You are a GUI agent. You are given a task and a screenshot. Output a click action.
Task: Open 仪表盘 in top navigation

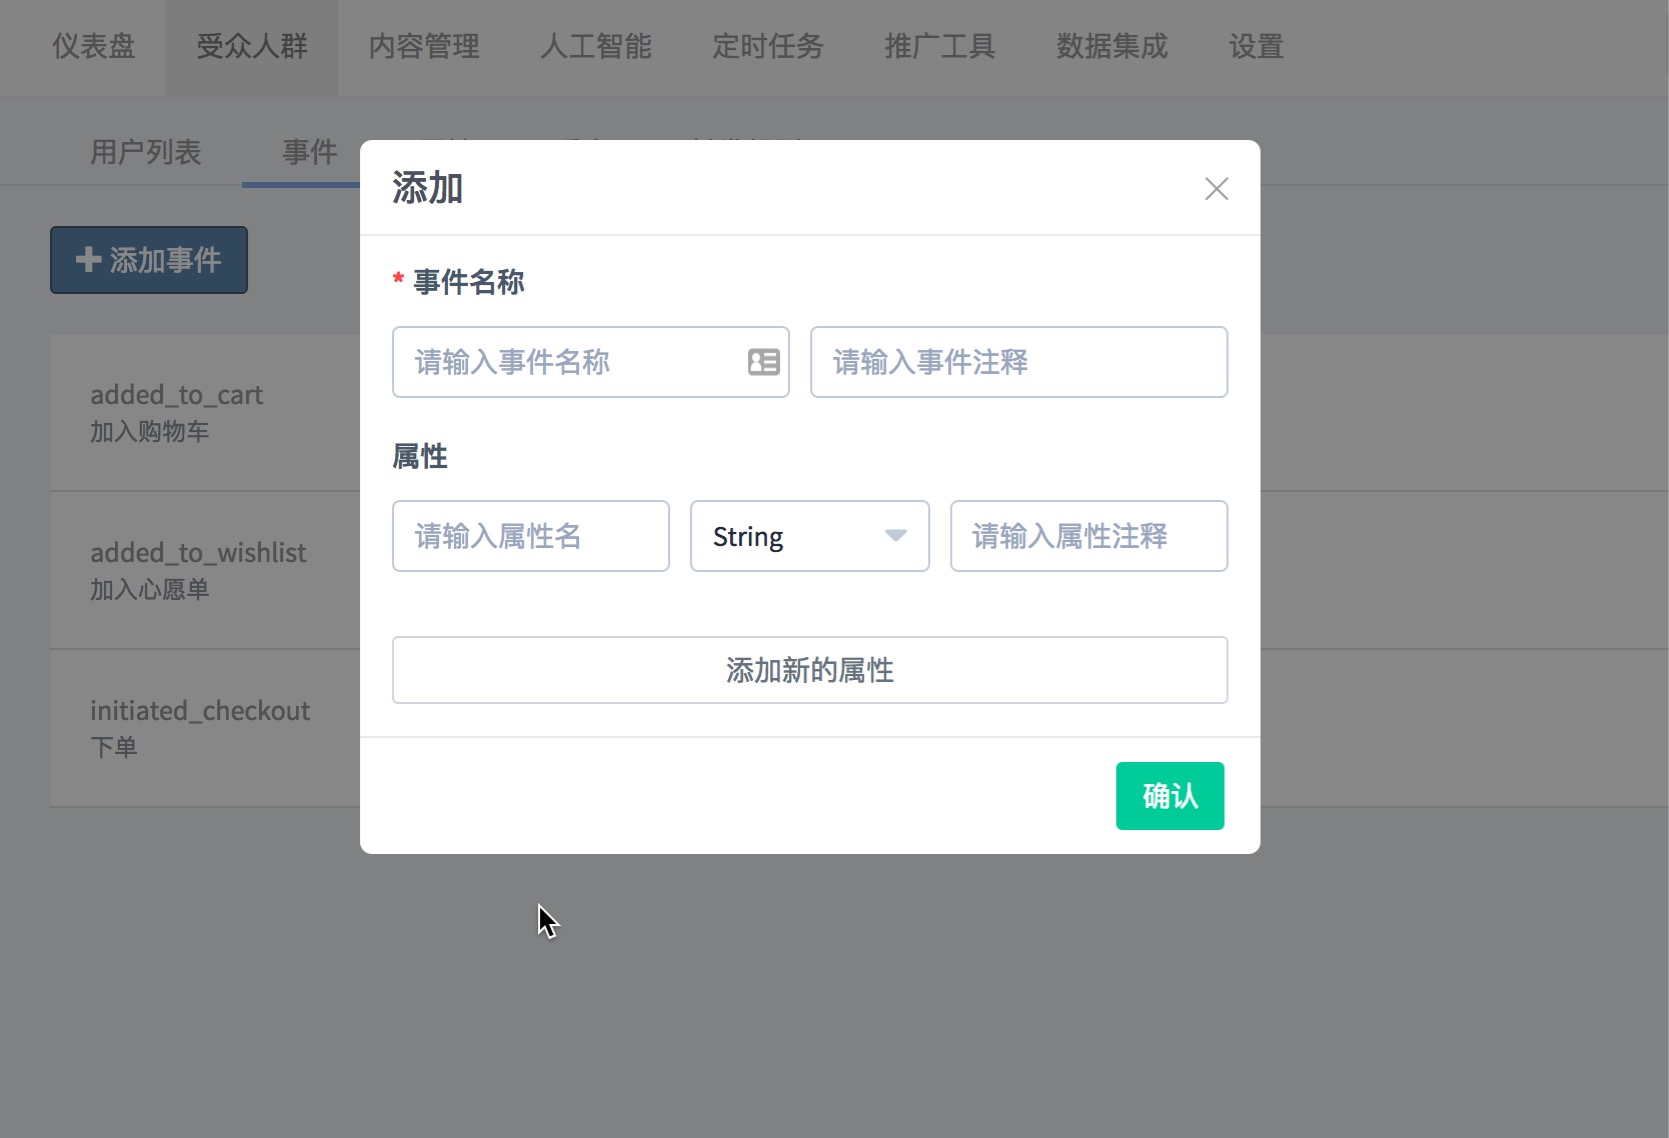tap(94, 47)
